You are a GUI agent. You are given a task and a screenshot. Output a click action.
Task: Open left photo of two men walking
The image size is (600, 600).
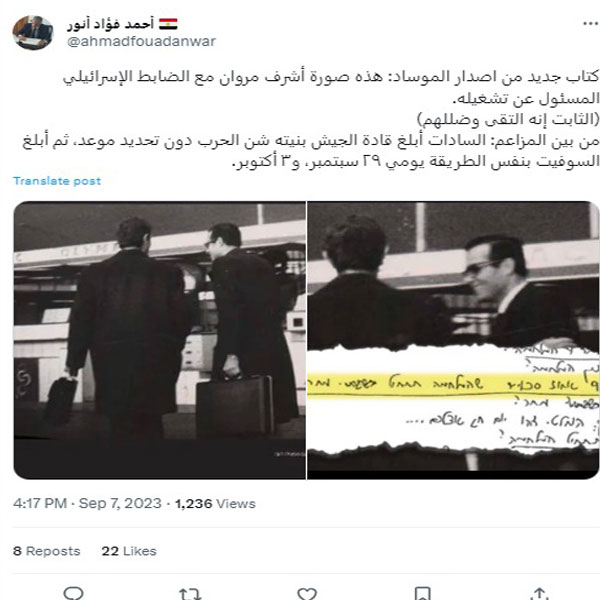pyautogui.click(x=160, y=340)
